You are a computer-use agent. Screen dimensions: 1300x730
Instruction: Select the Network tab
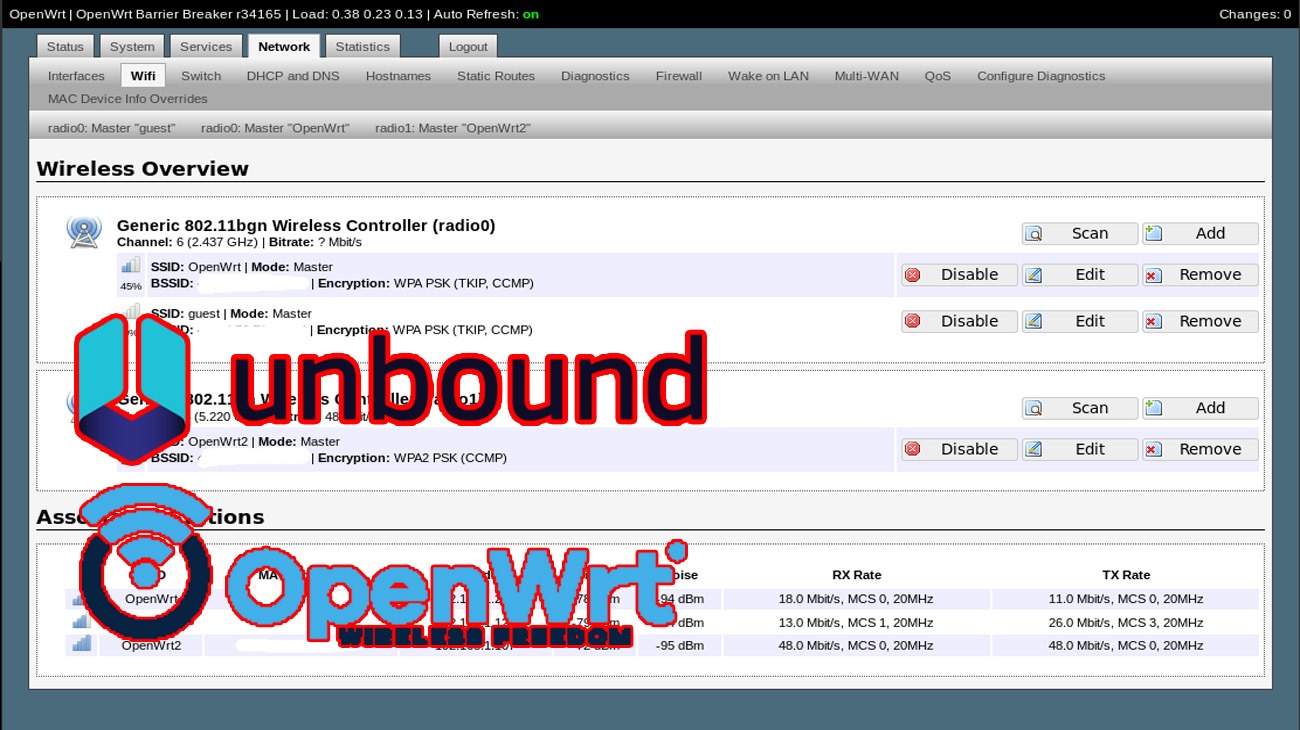(x=284, y=46)
